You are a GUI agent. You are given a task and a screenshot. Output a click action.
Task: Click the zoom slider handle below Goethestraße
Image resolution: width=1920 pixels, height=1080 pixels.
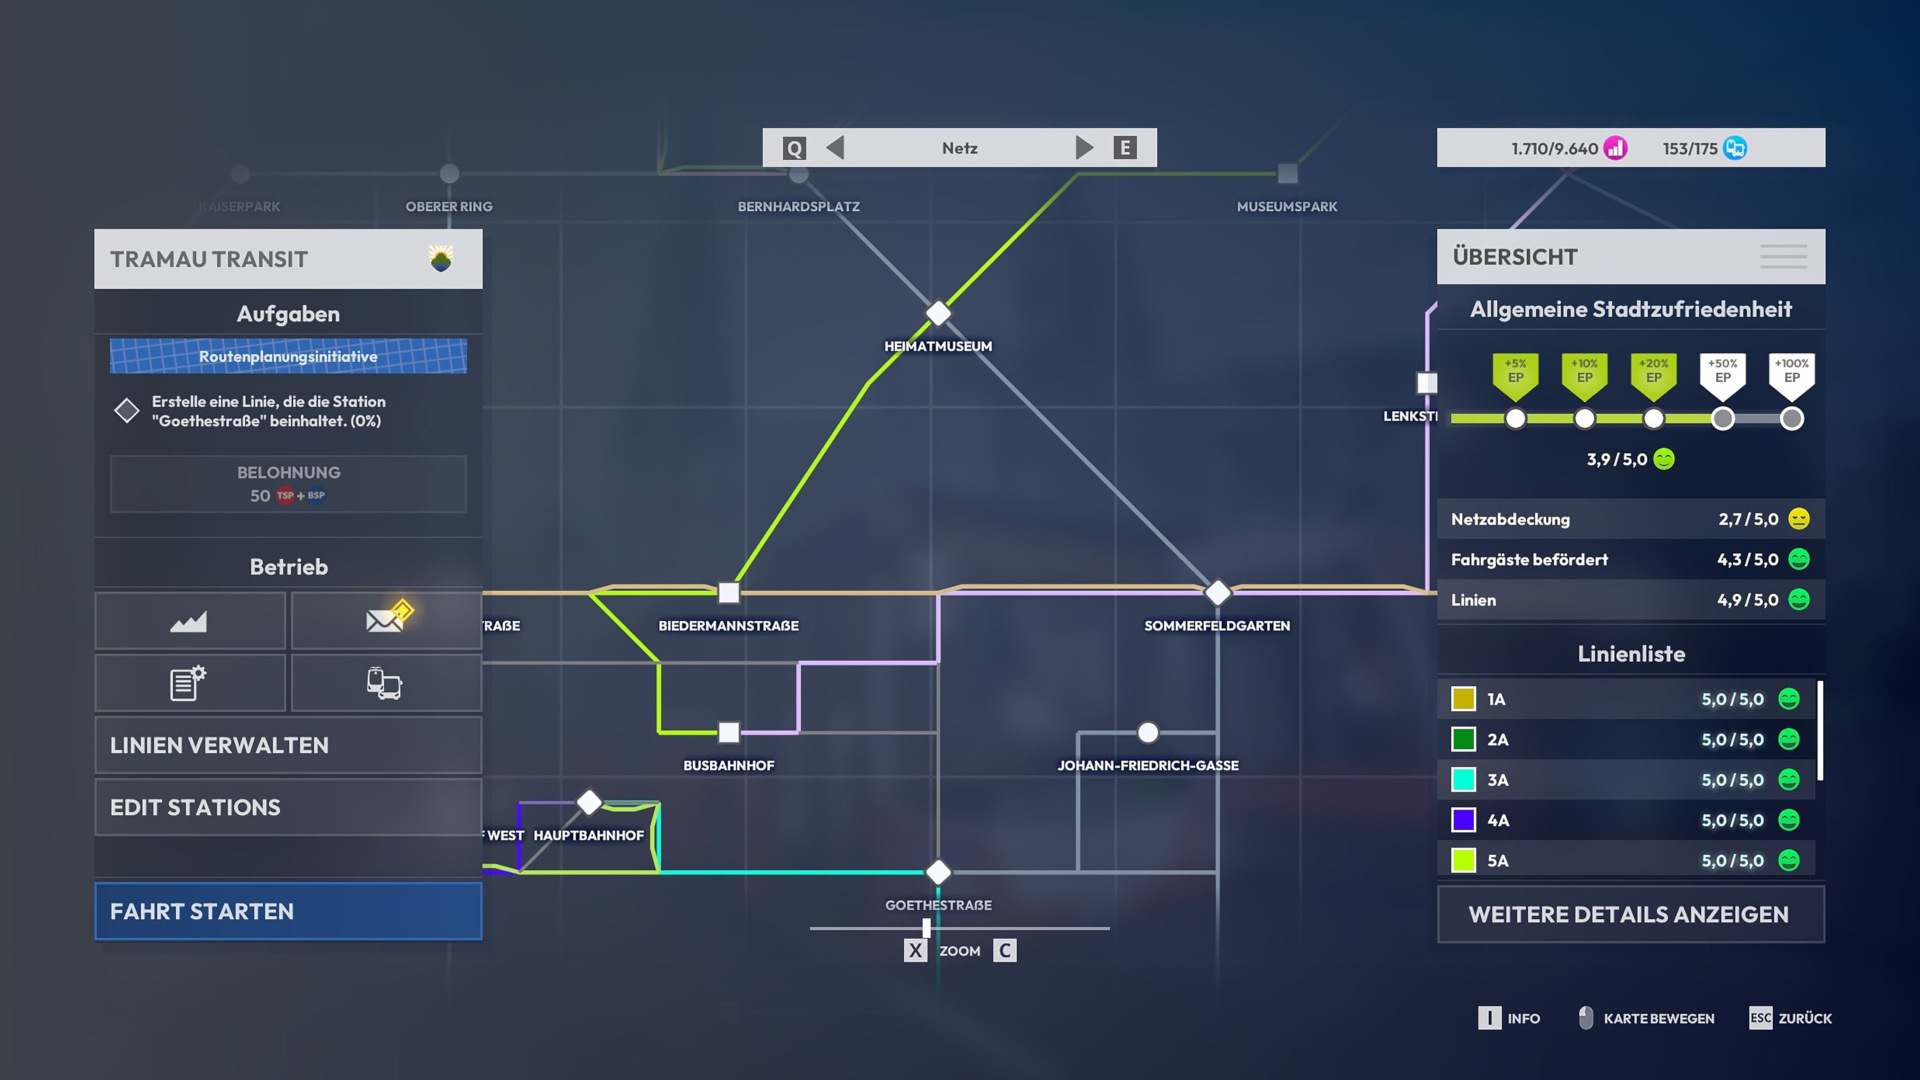pos(925,928)
